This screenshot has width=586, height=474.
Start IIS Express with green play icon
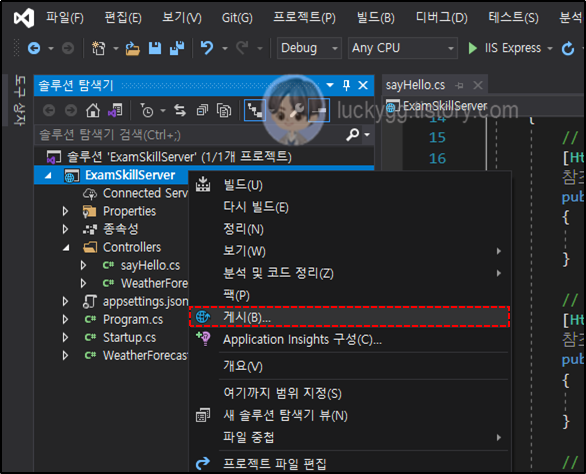472,48
